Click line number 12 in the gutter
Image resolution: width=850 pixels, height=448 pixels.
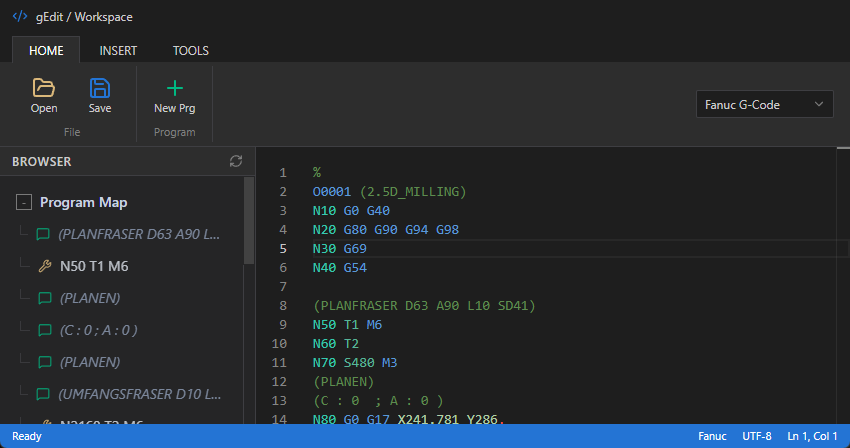point(279,381)
